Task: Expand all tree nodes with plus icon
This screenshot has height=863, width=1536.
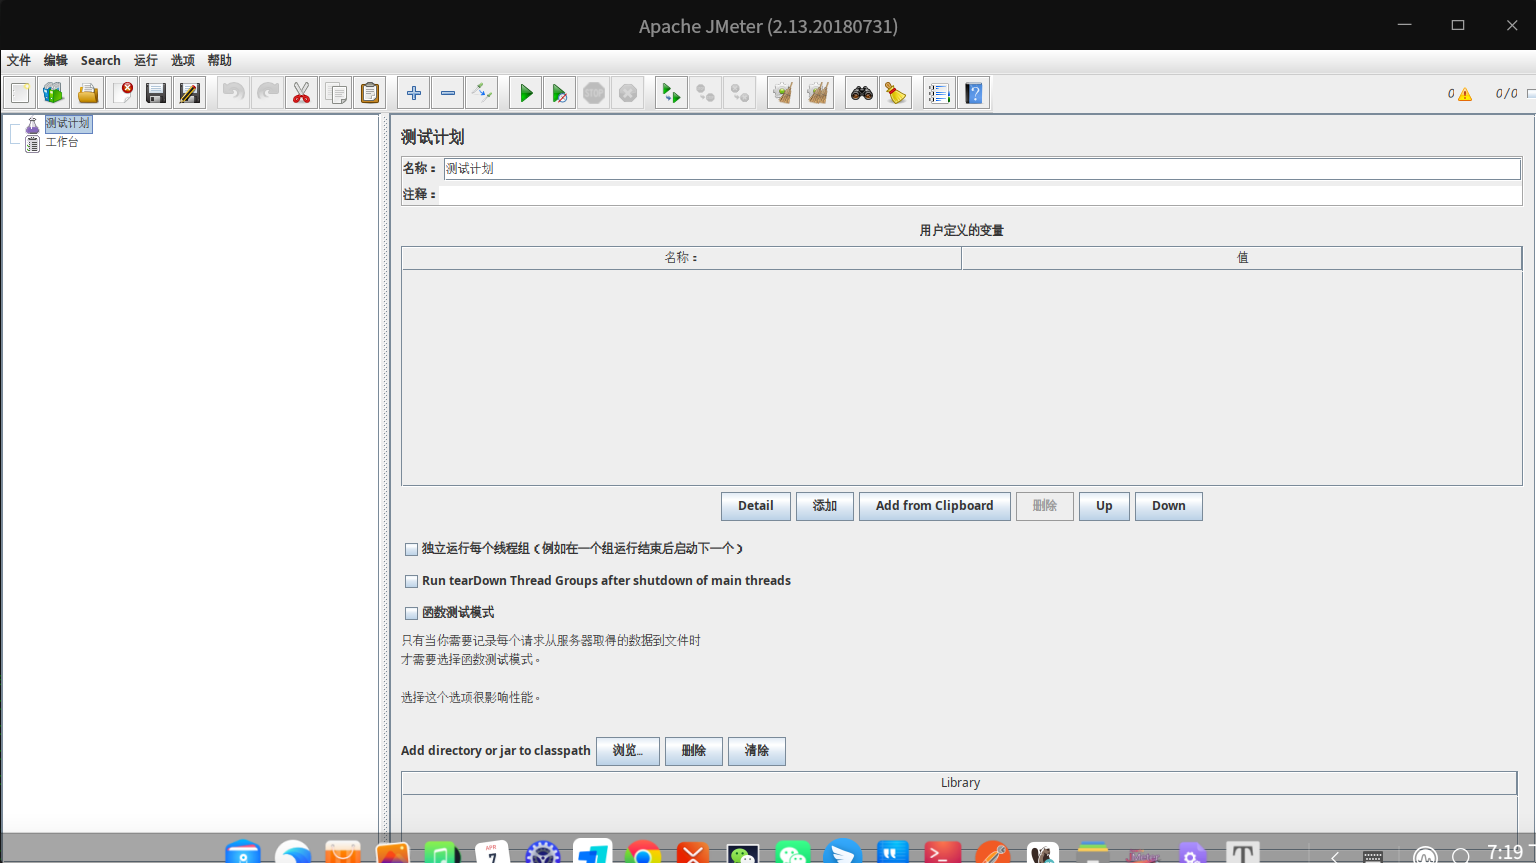Action: (414, 93)
